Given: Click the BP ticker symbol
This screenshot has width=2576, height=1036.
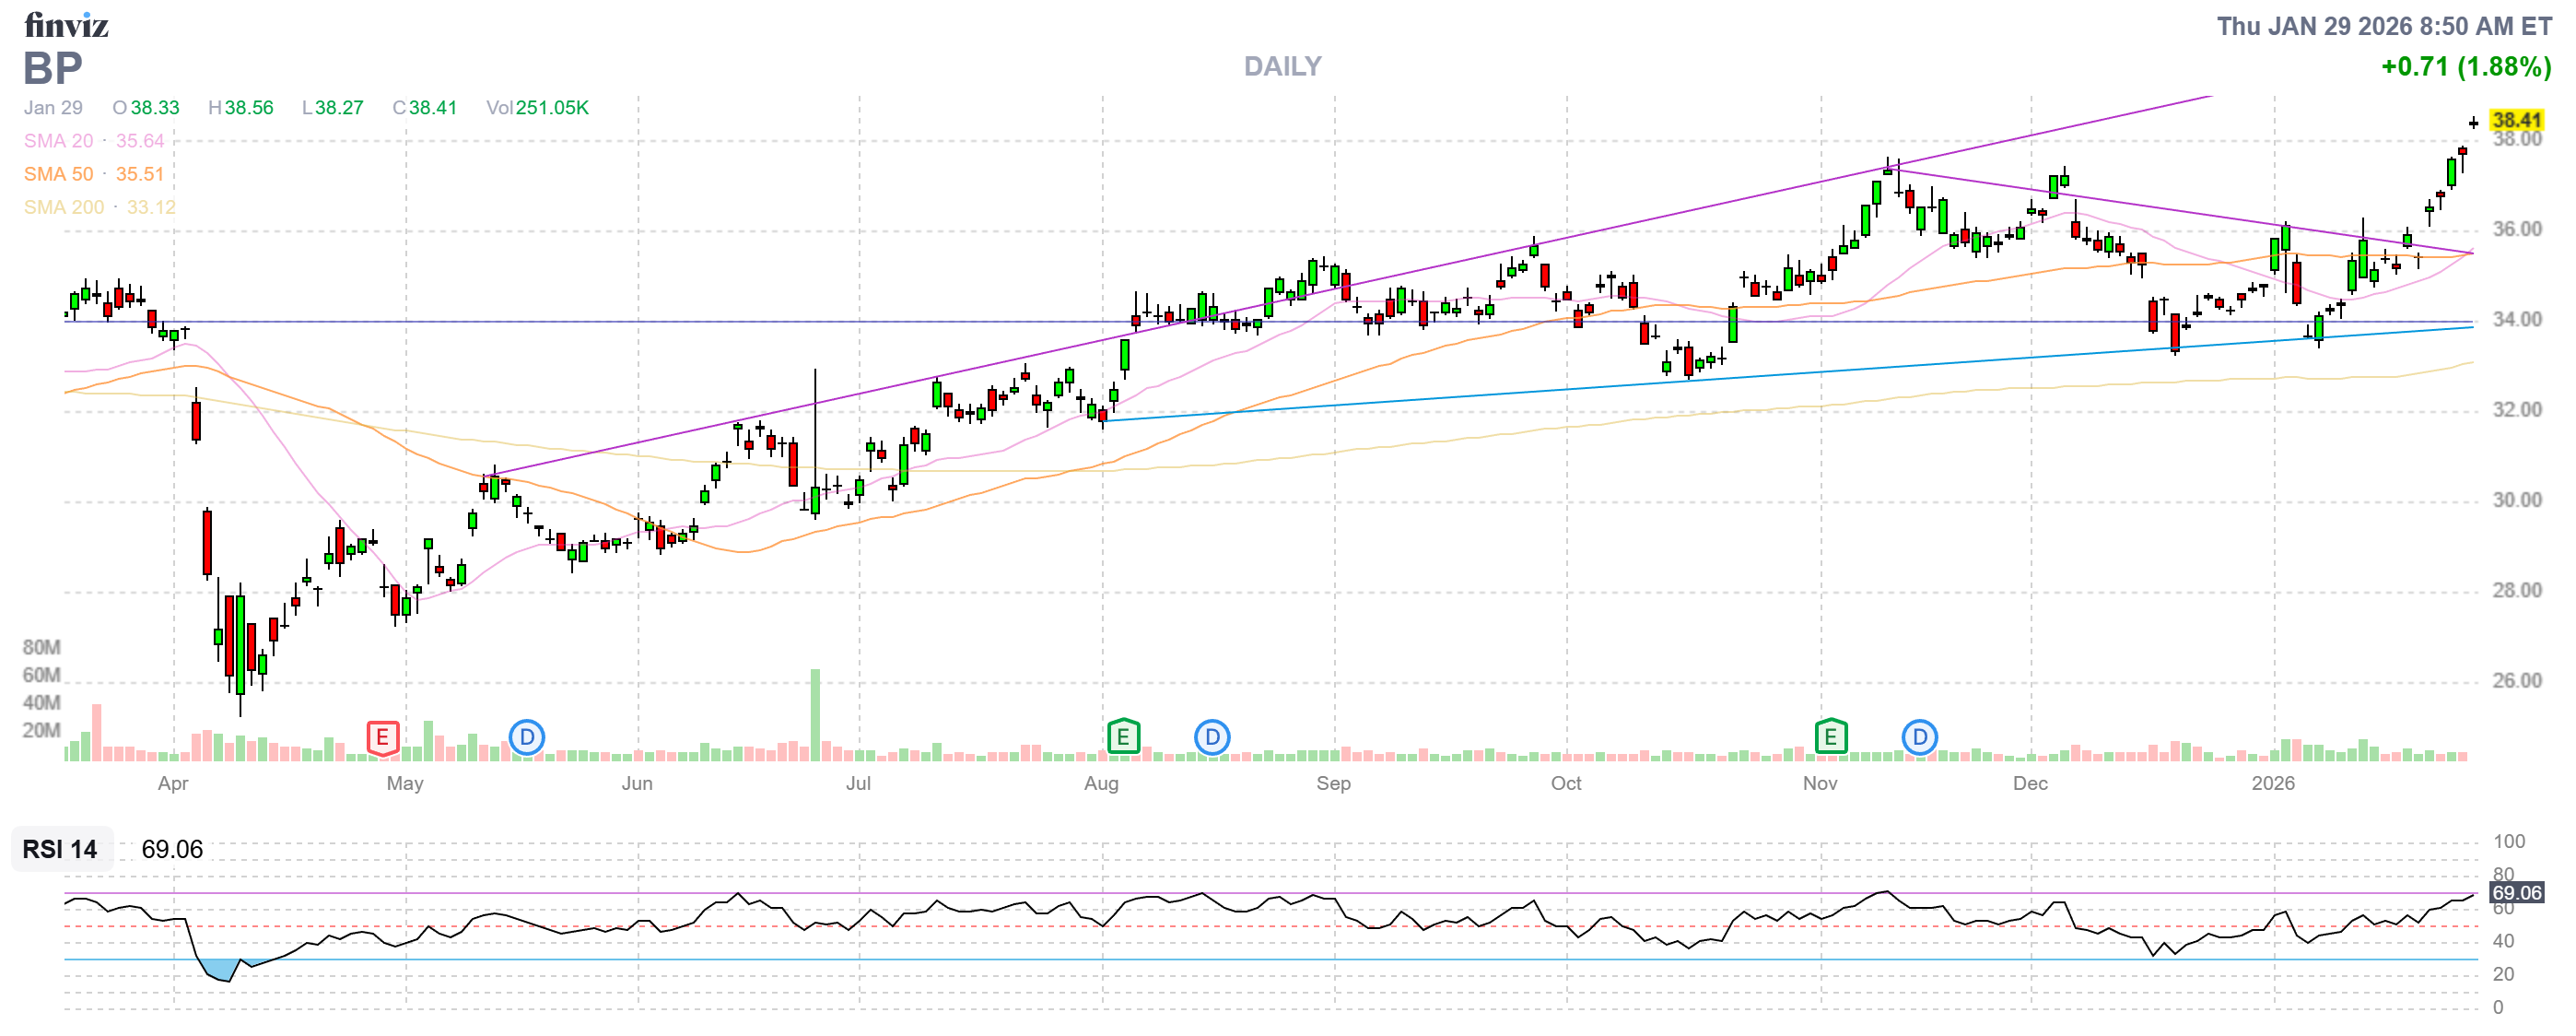Looking at the screenshot, I should [x=53, y=69].
